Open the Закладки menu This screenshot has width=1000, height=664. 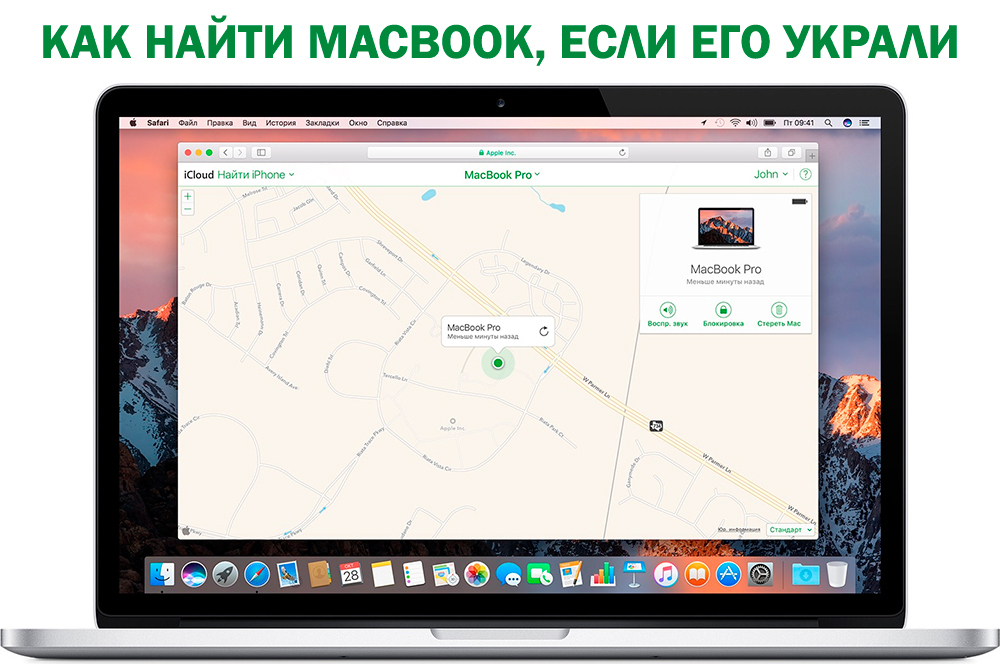pyautogui.click(x=322, y=122)
